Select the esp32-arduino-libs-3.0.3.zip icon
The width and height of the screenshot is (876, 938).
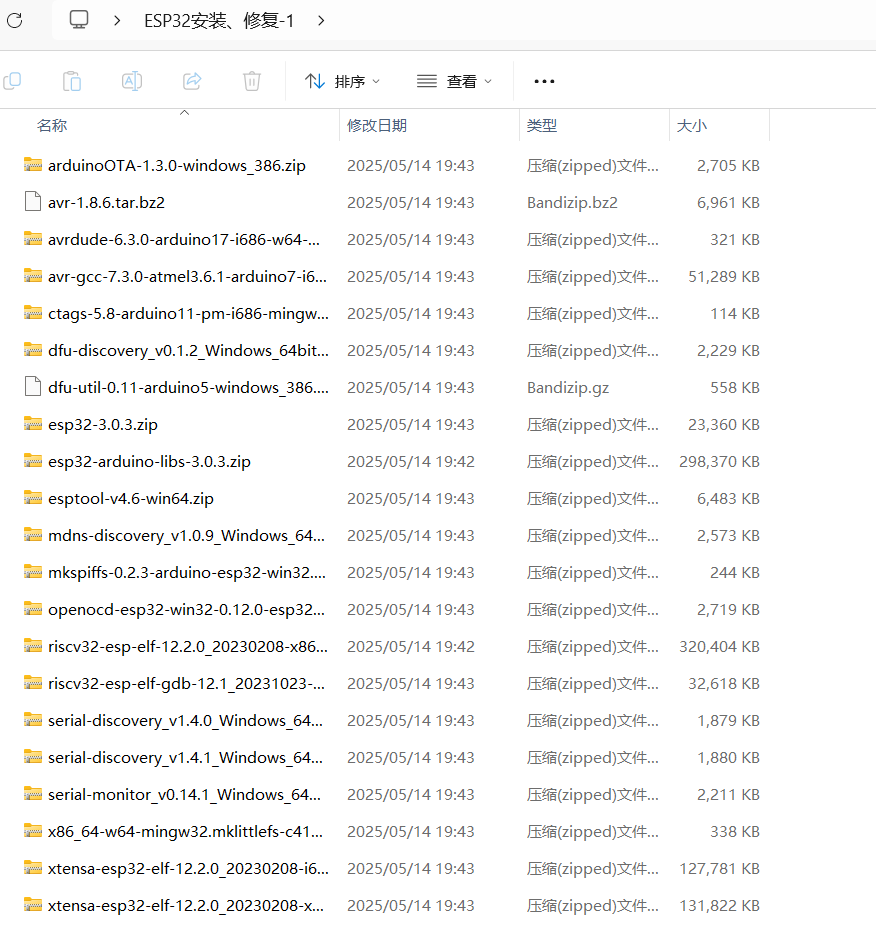(x=33, y=461)
